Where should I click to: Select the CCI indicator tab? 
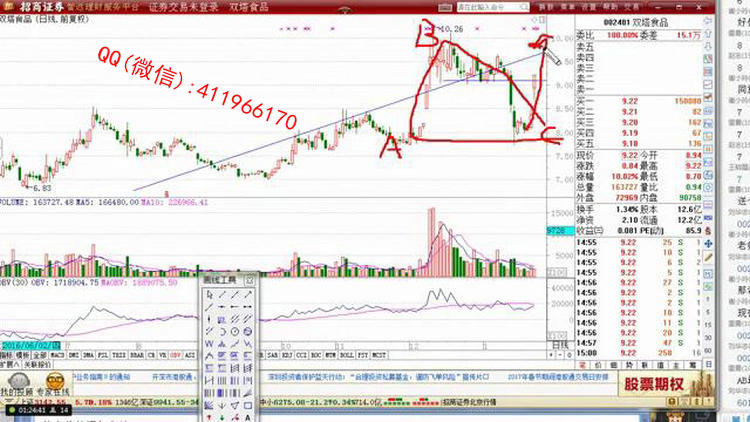301,355
